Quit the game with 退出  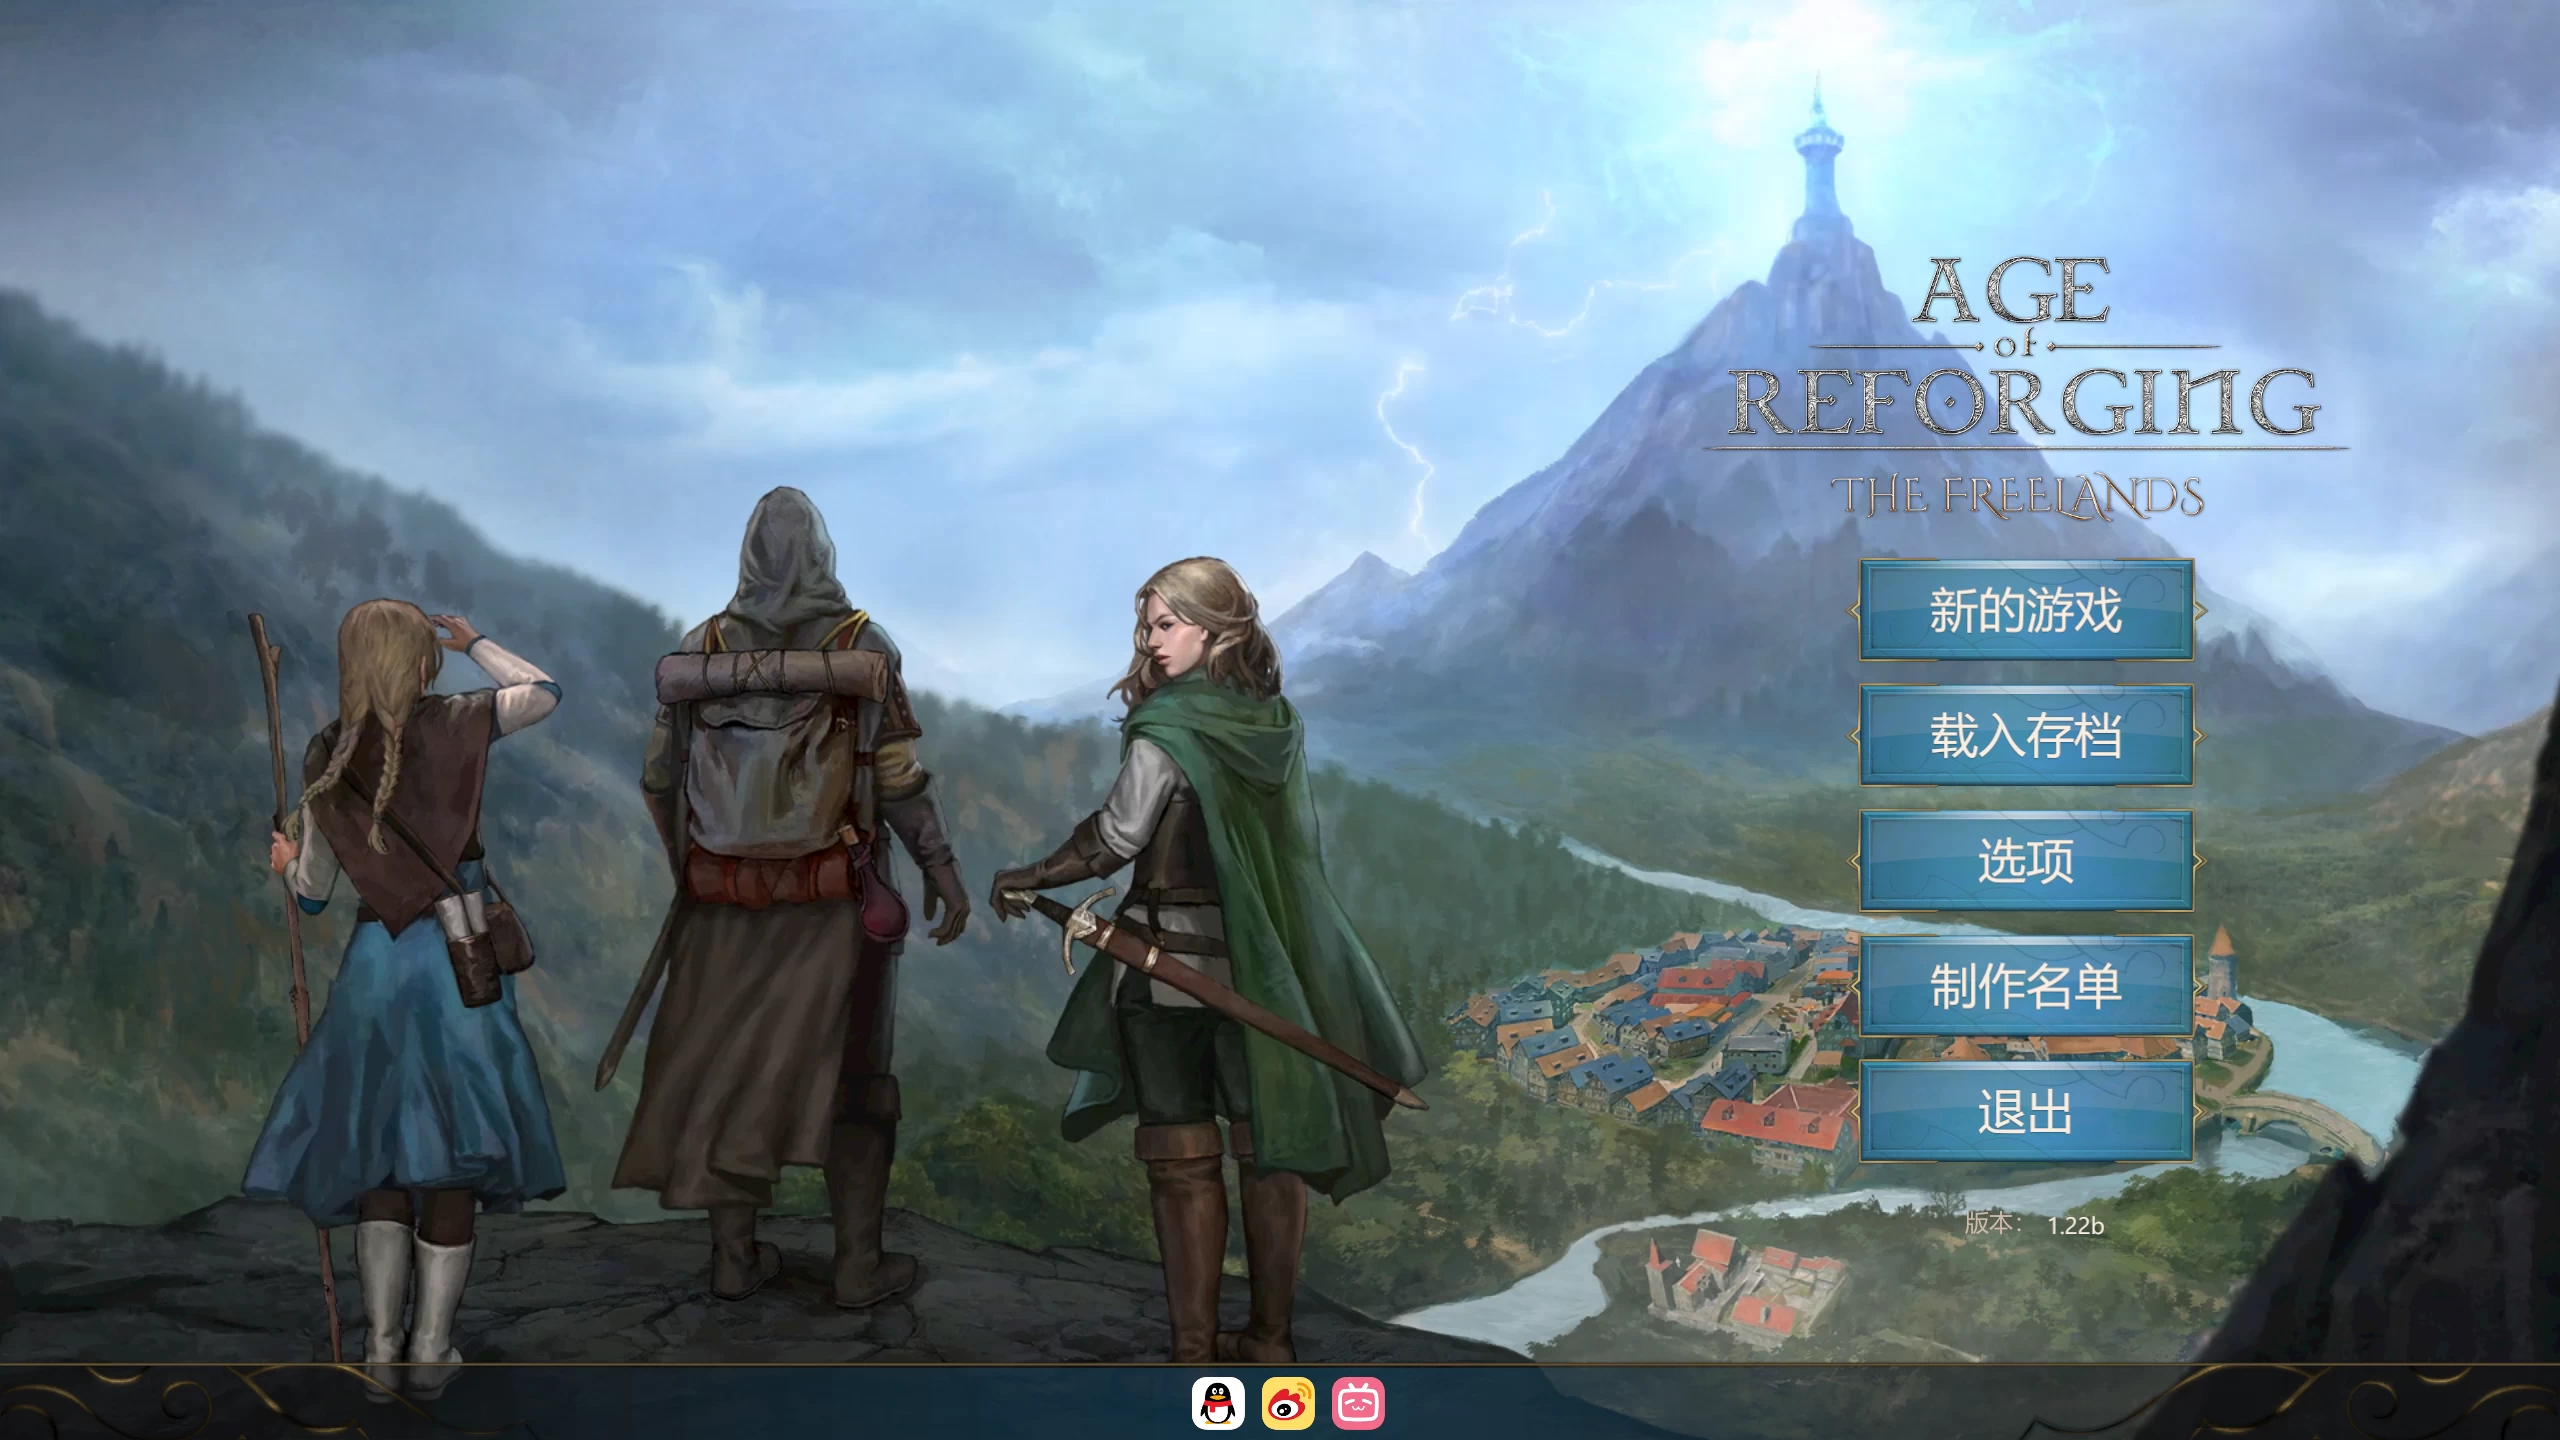[2026, 1112]
